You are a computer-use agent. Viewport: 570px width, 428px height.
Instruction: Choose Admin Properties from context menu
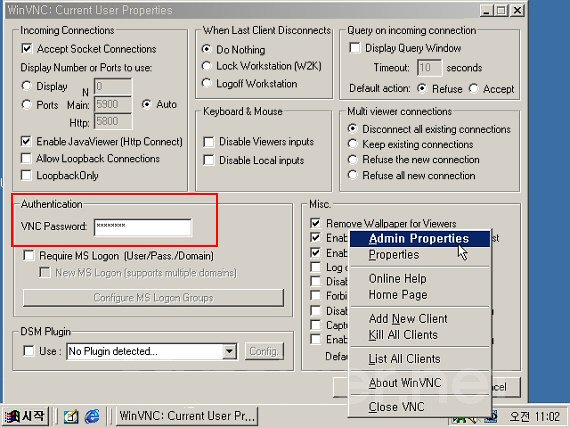point(420,239)
